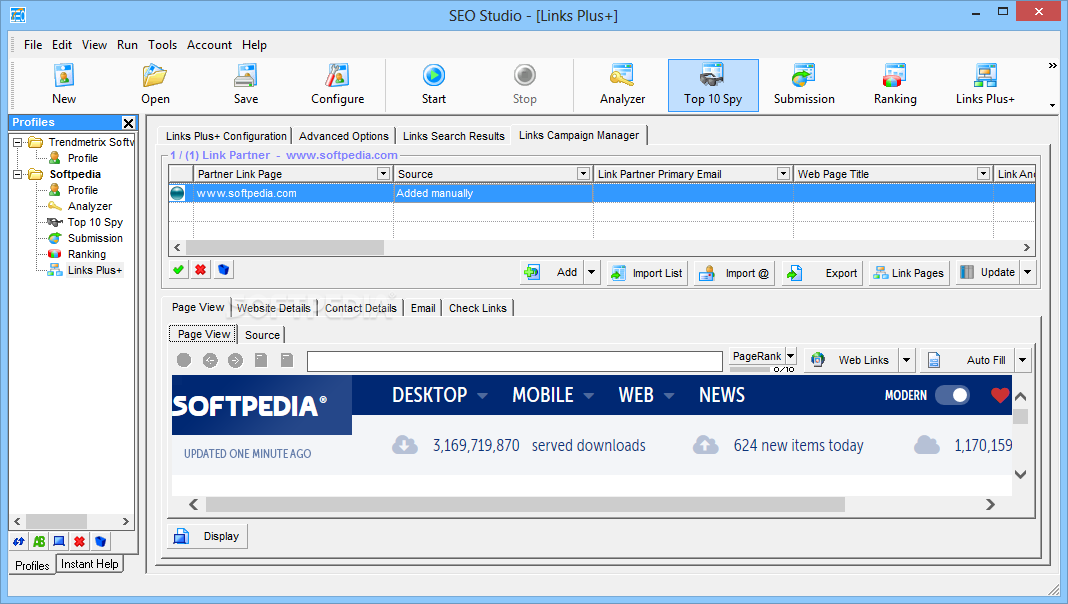Switch to the Check Links tab

[x=477, y=308]
